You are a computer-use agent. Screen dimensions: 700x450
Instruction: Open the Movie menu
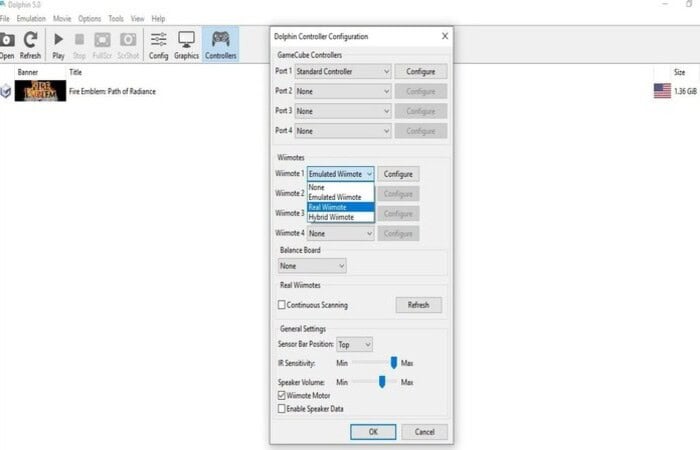point(62,18)
